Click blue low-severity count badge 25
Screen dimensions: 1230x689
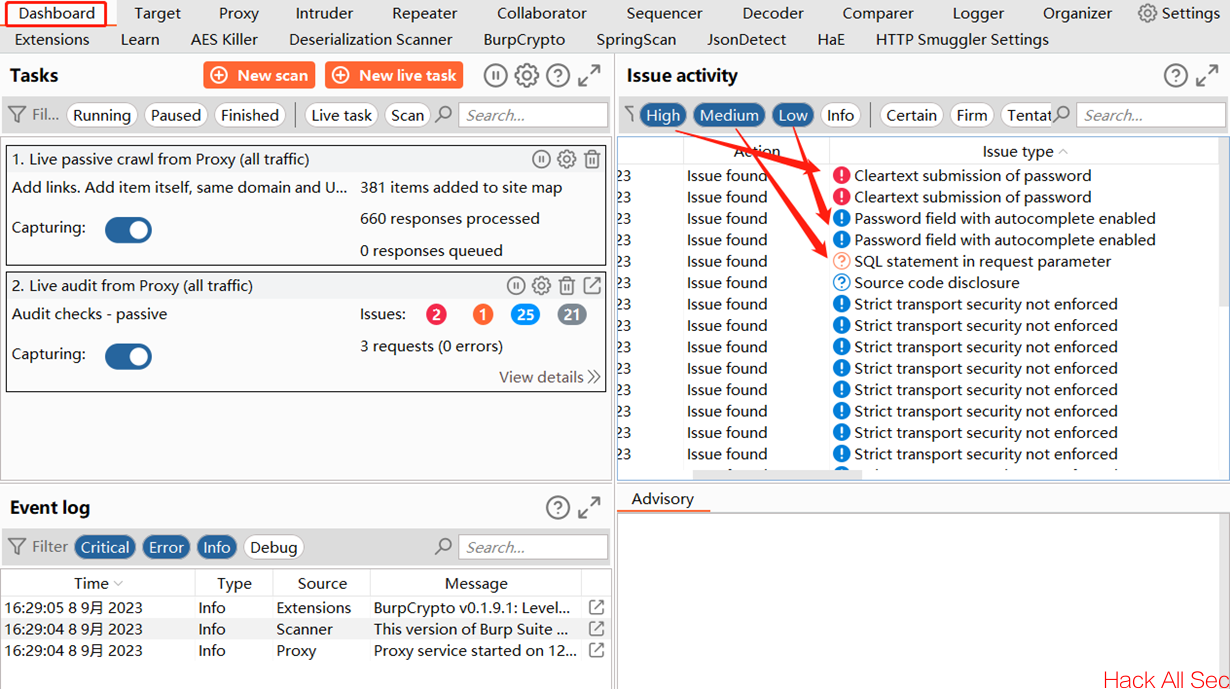tap(525, 315)
